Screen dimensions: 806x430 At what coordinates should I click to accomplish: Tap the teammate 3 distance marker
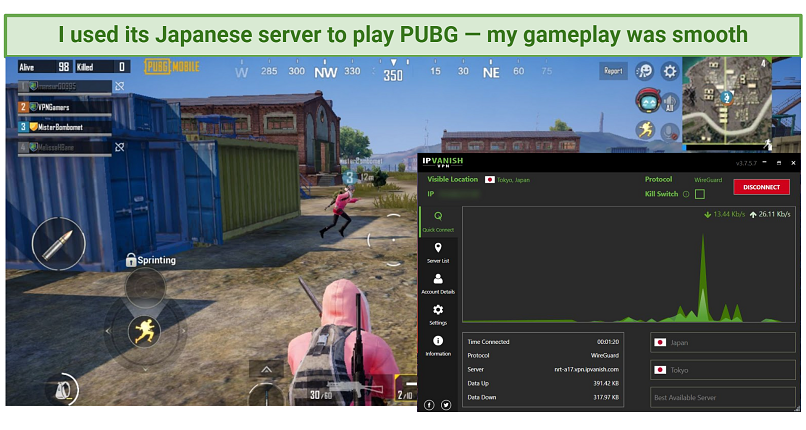click(x=358, y=178)
